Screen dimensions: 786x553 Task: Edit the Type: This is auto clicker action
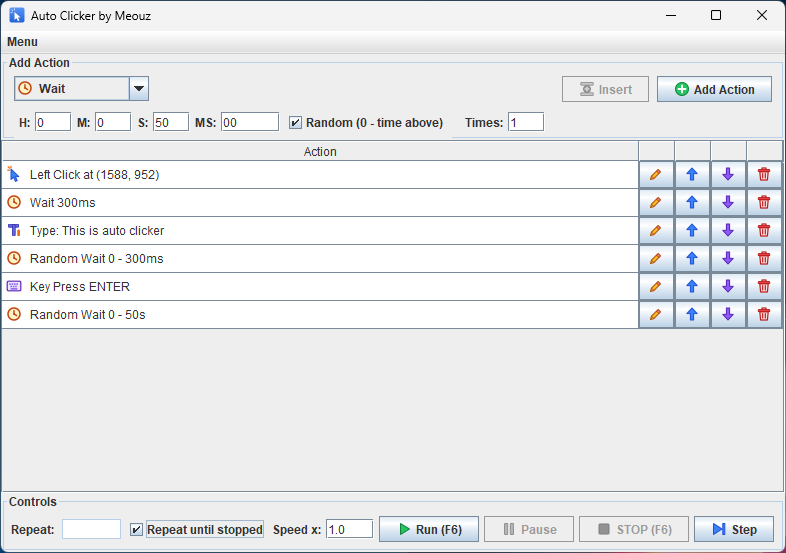click(656, 231)
